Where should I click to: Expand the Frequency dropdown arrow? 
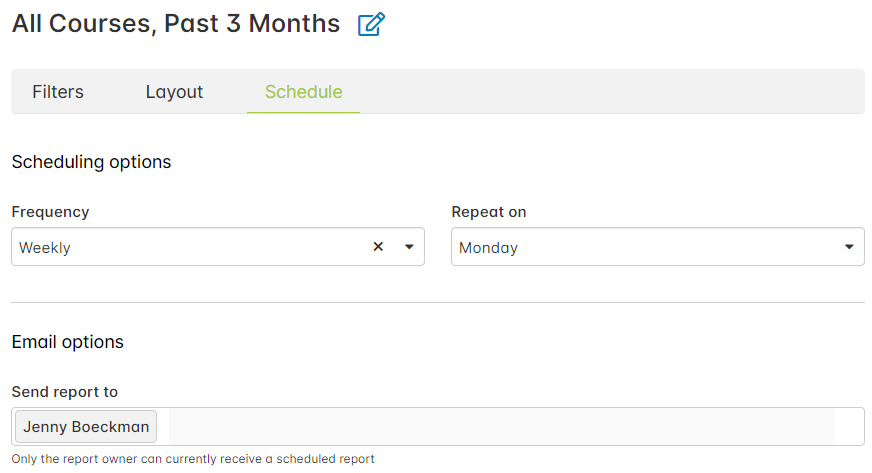pyautogui.click(x=409, y=247)
